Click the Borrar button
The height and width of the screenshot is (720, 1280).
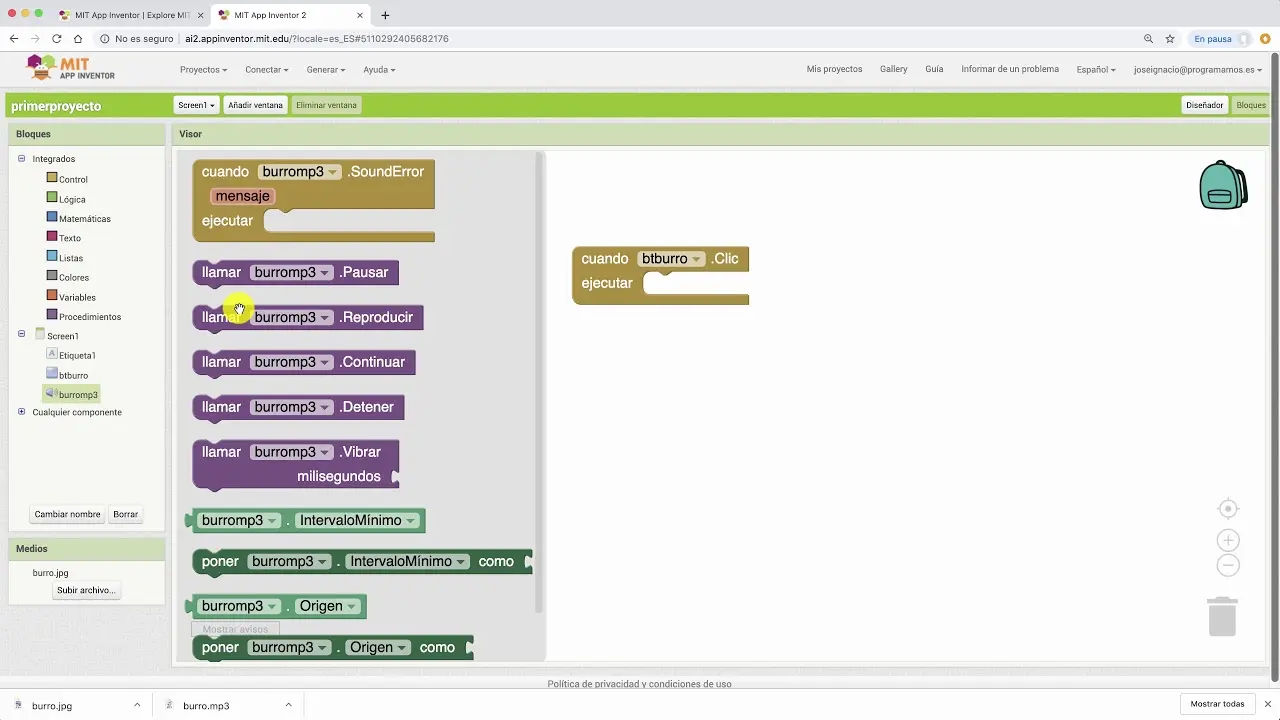tap(125, 514)
